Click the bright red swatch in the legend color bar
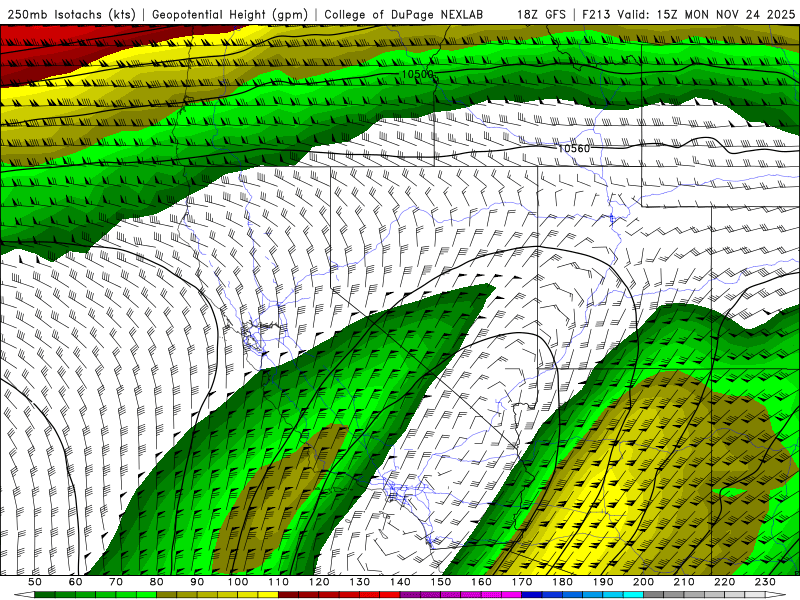The image size is (800, 600). tap(390, 595)
